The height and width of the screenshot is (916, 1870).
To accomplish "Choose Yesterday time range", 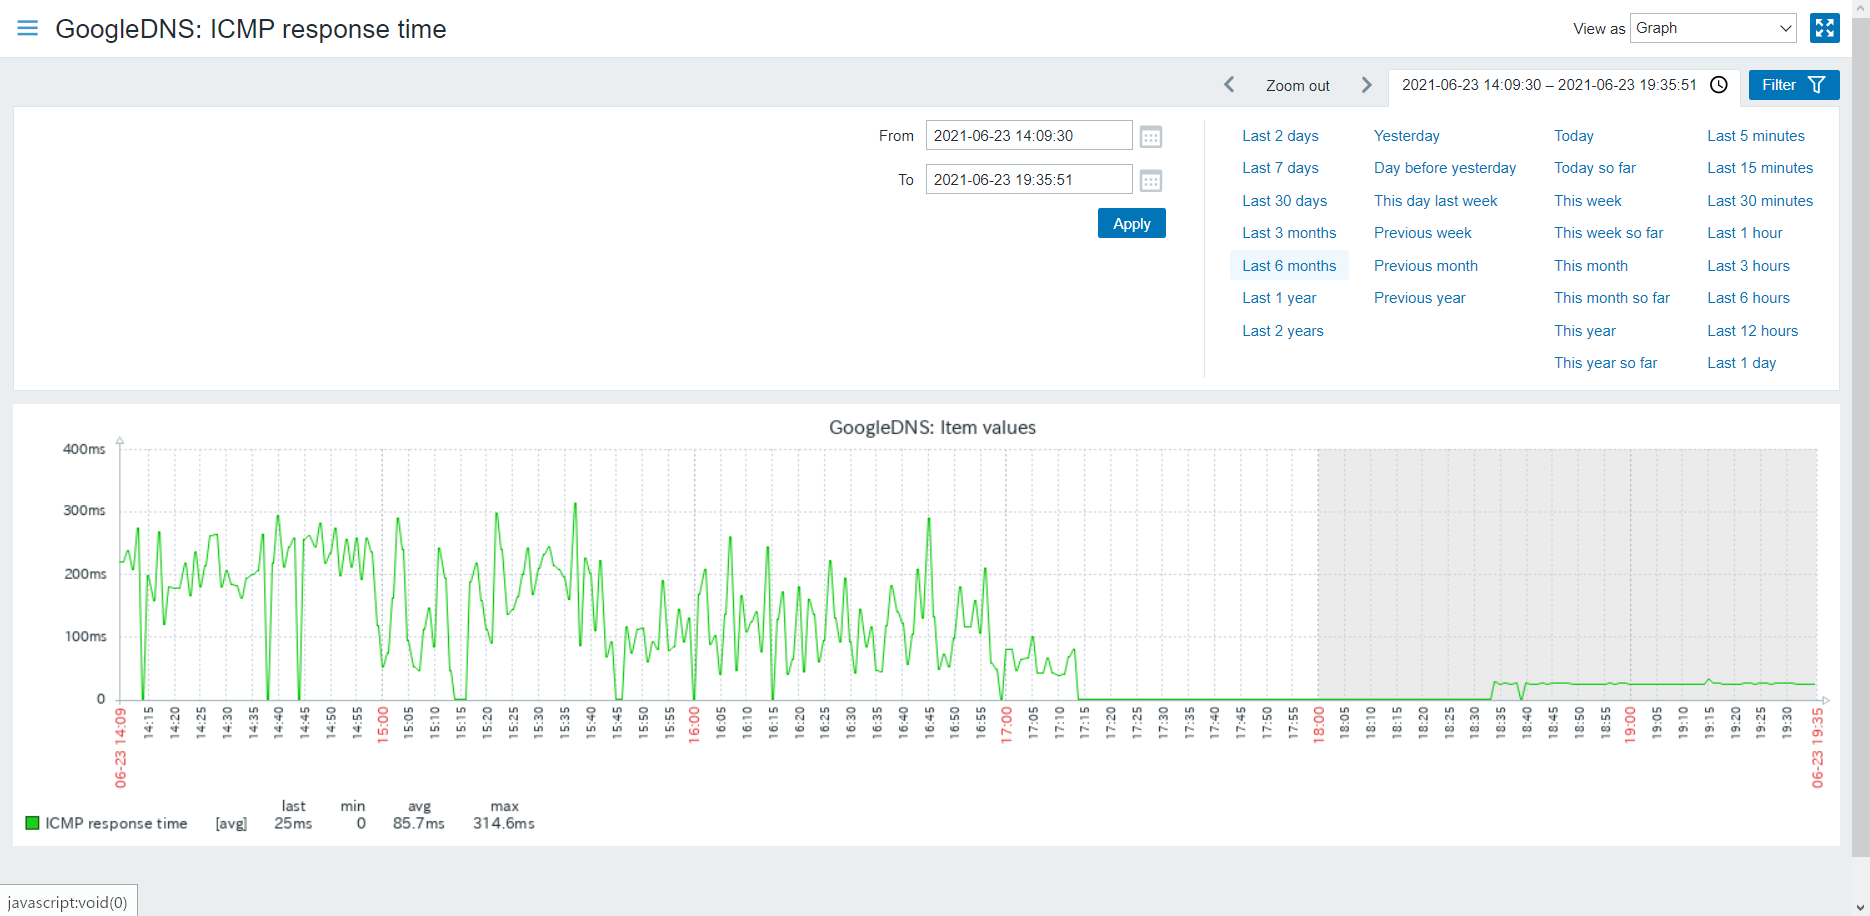I will tap(1407, 136).
